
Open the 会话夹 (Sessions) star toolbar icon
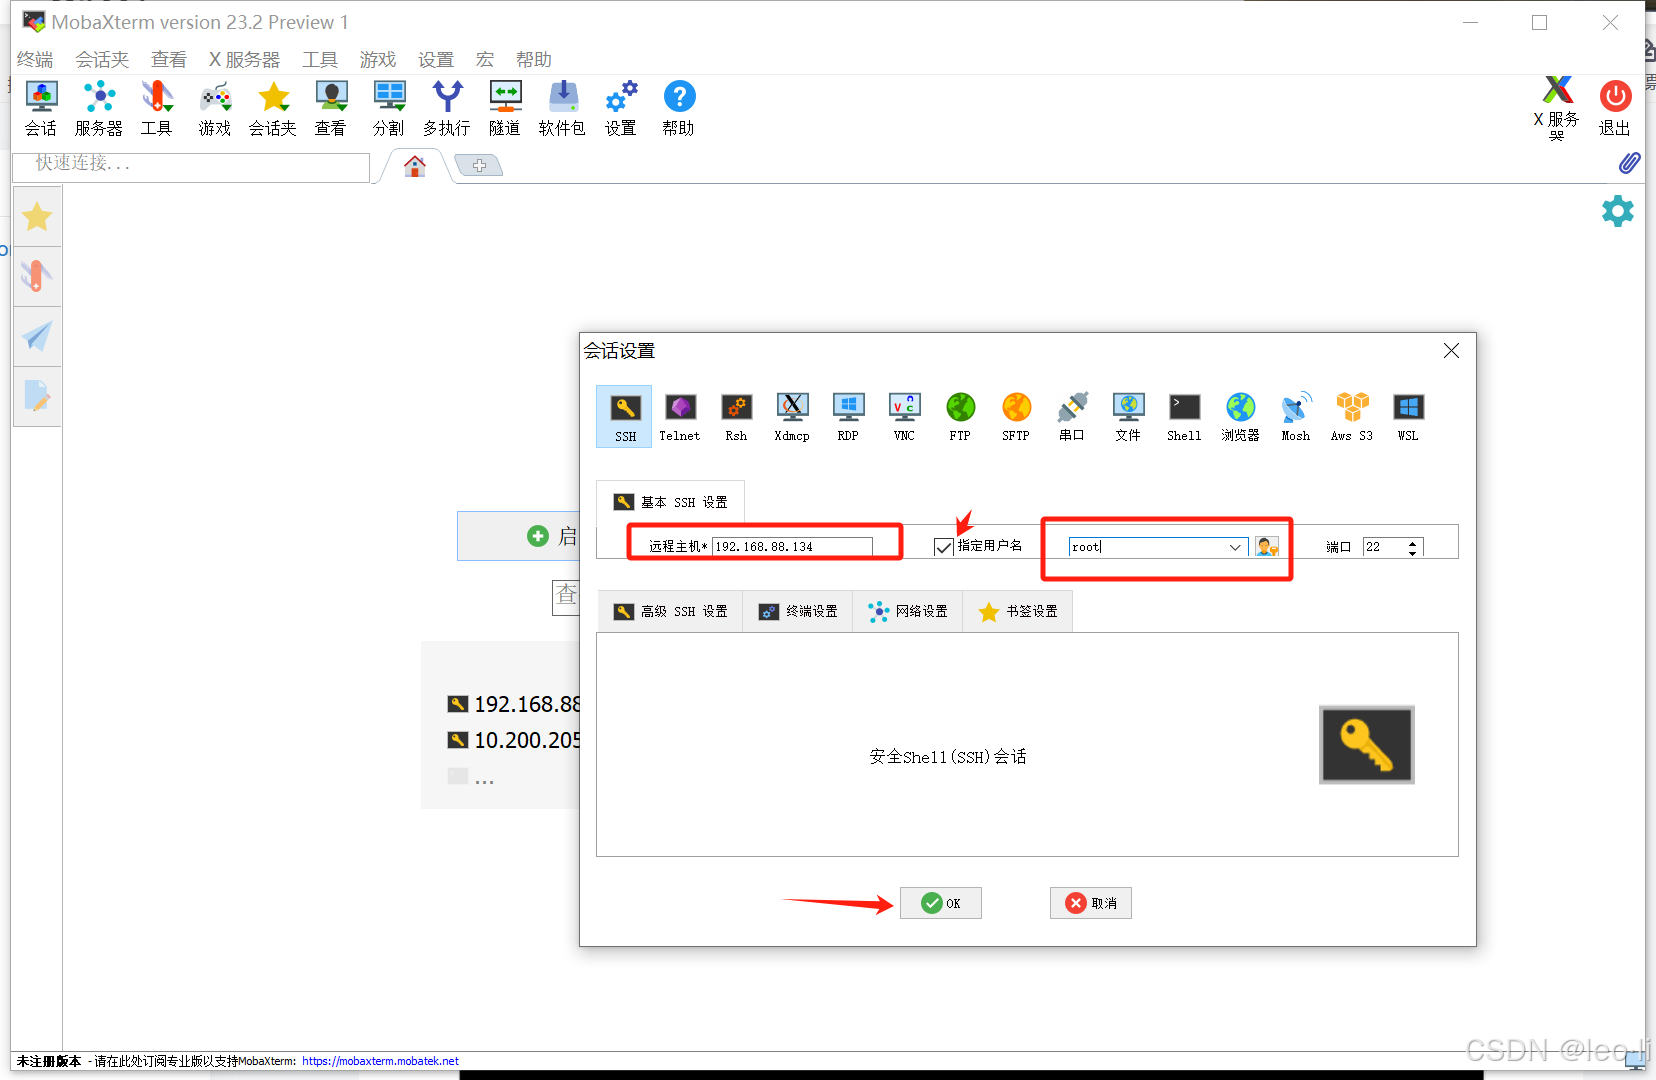point(273,108)
